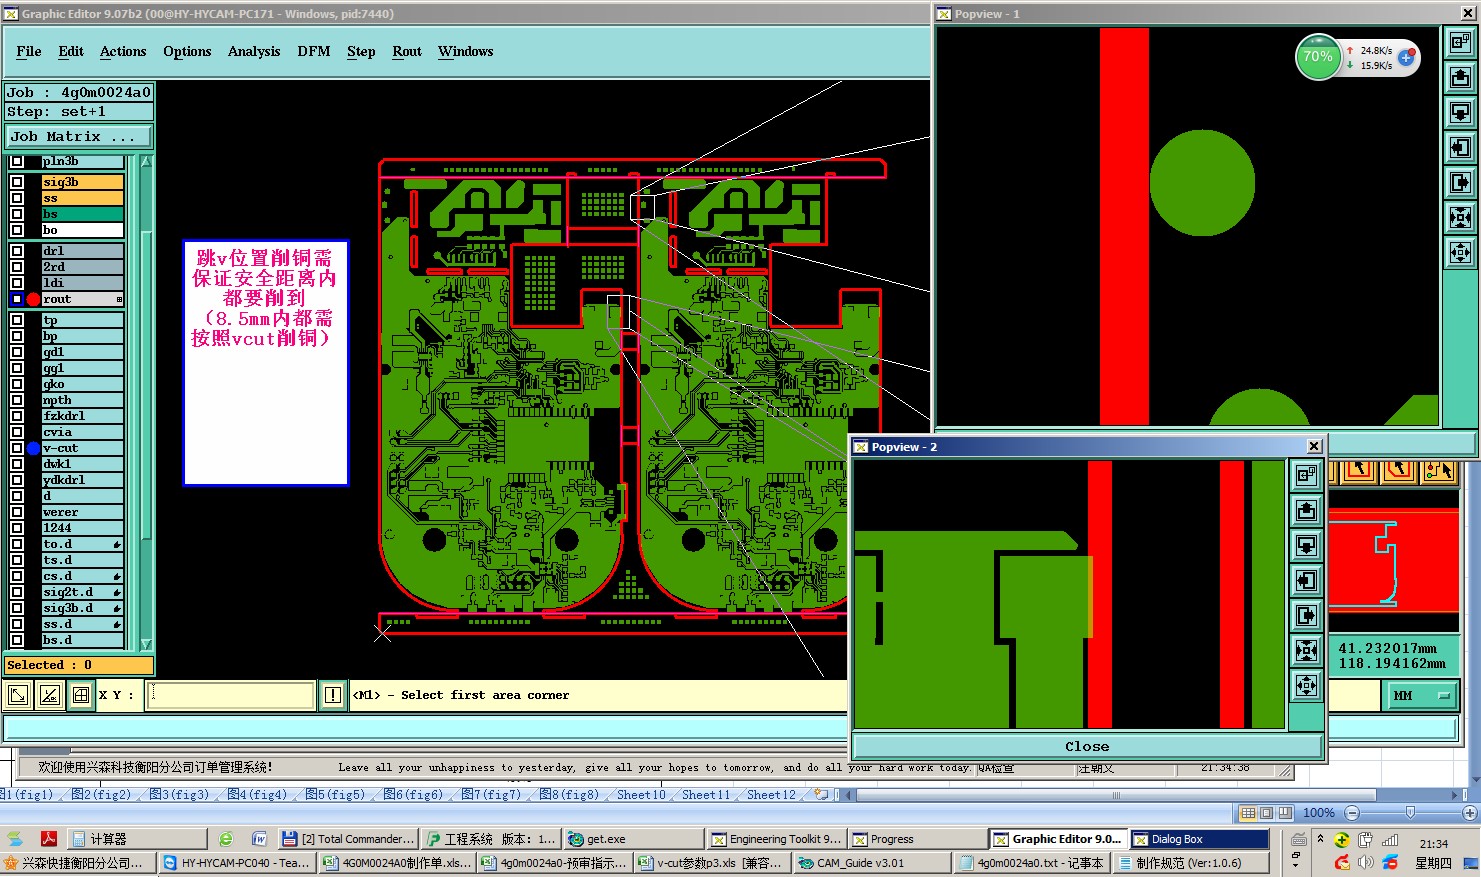Open the Step menu
1481x877 pixels.
tap(361, 51)
